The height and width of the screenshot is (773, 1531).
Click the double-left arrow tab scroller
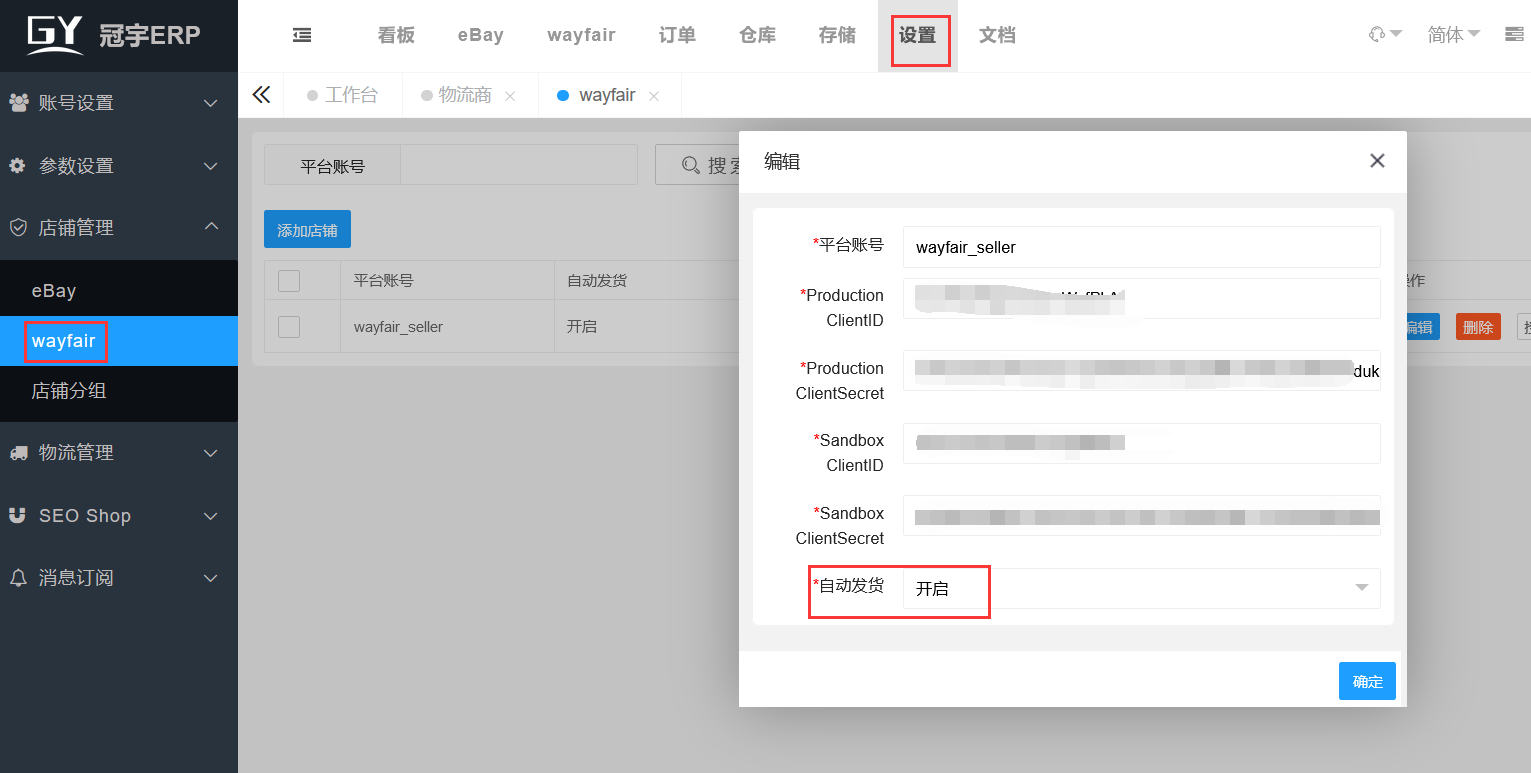[x=261, y=95]
